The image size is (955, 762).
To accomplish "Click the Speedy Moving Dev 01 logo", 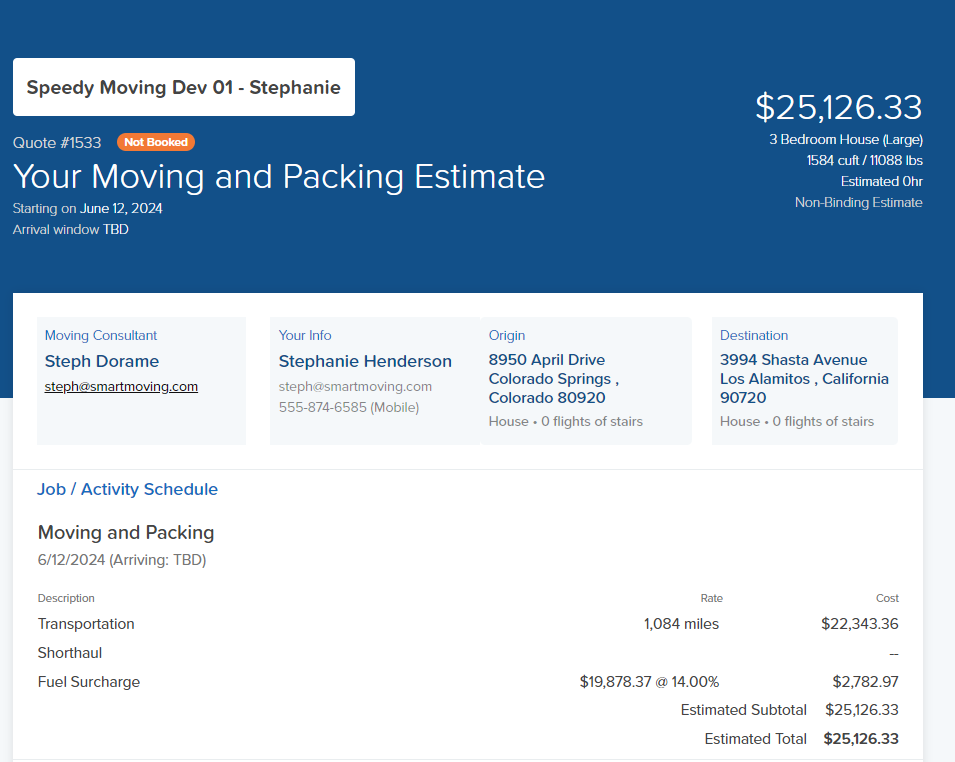I will [x=183, y=87].
